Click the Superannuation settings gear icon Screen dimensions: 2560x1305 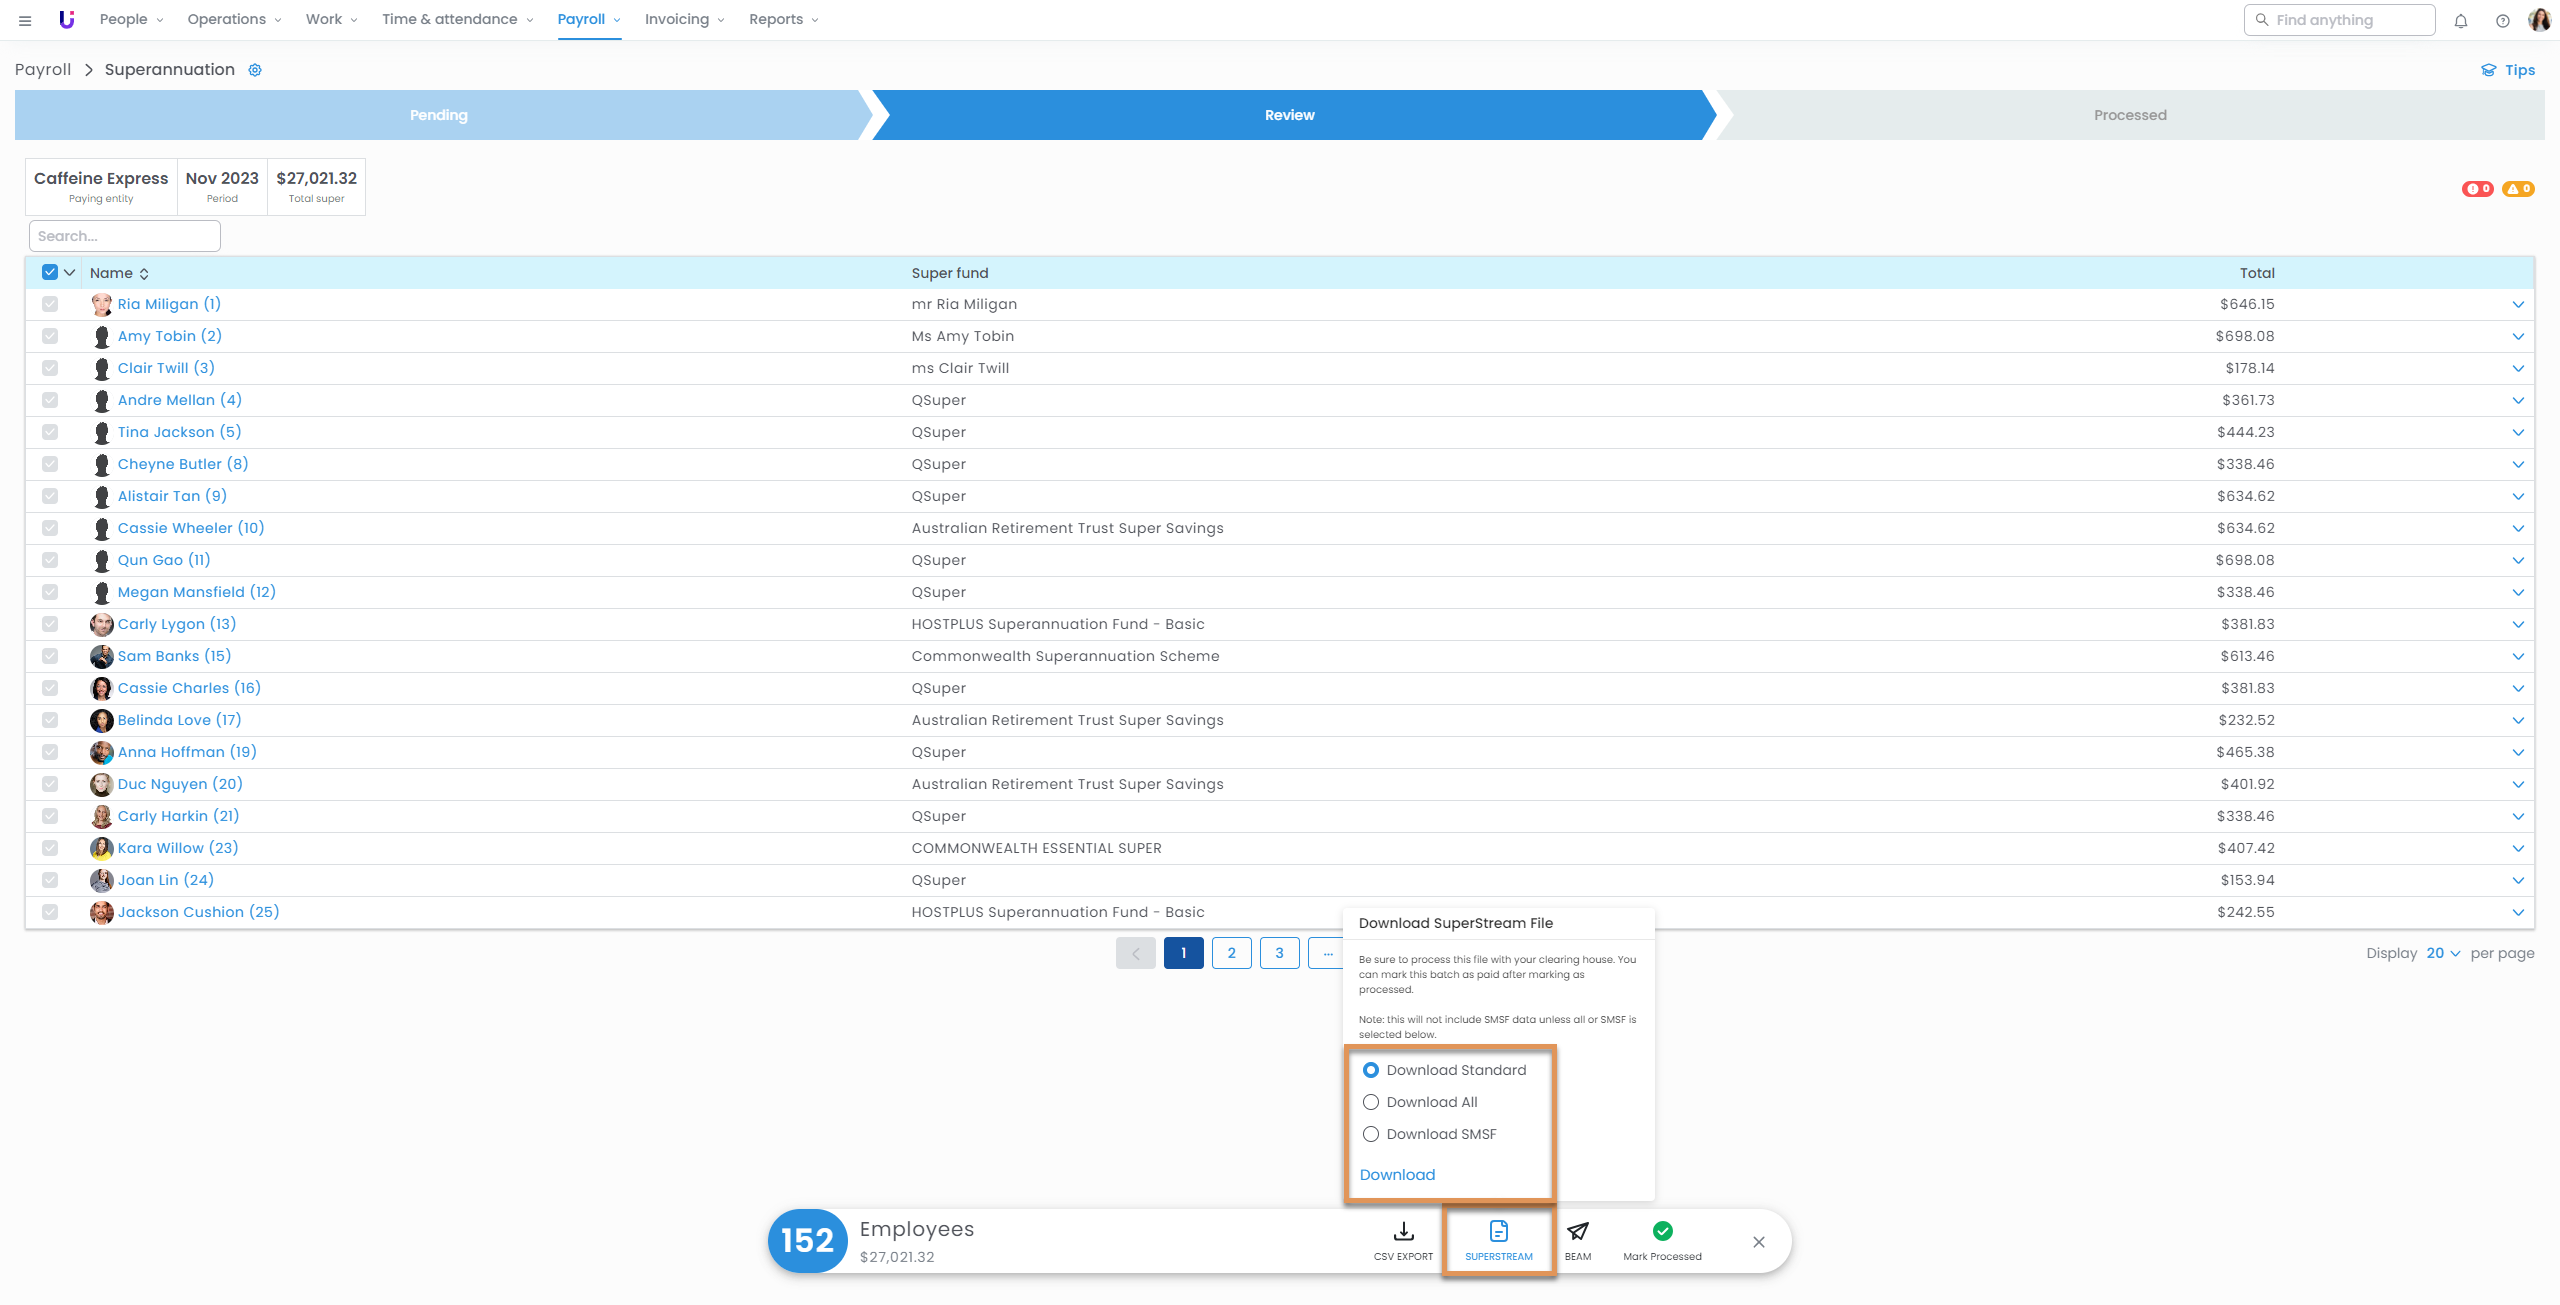(x=255, y=70)
